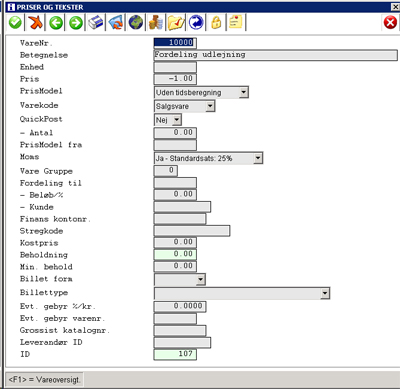Click the Stregkode input field
This screenshot has width=400, height=389.
click(192, 231)
